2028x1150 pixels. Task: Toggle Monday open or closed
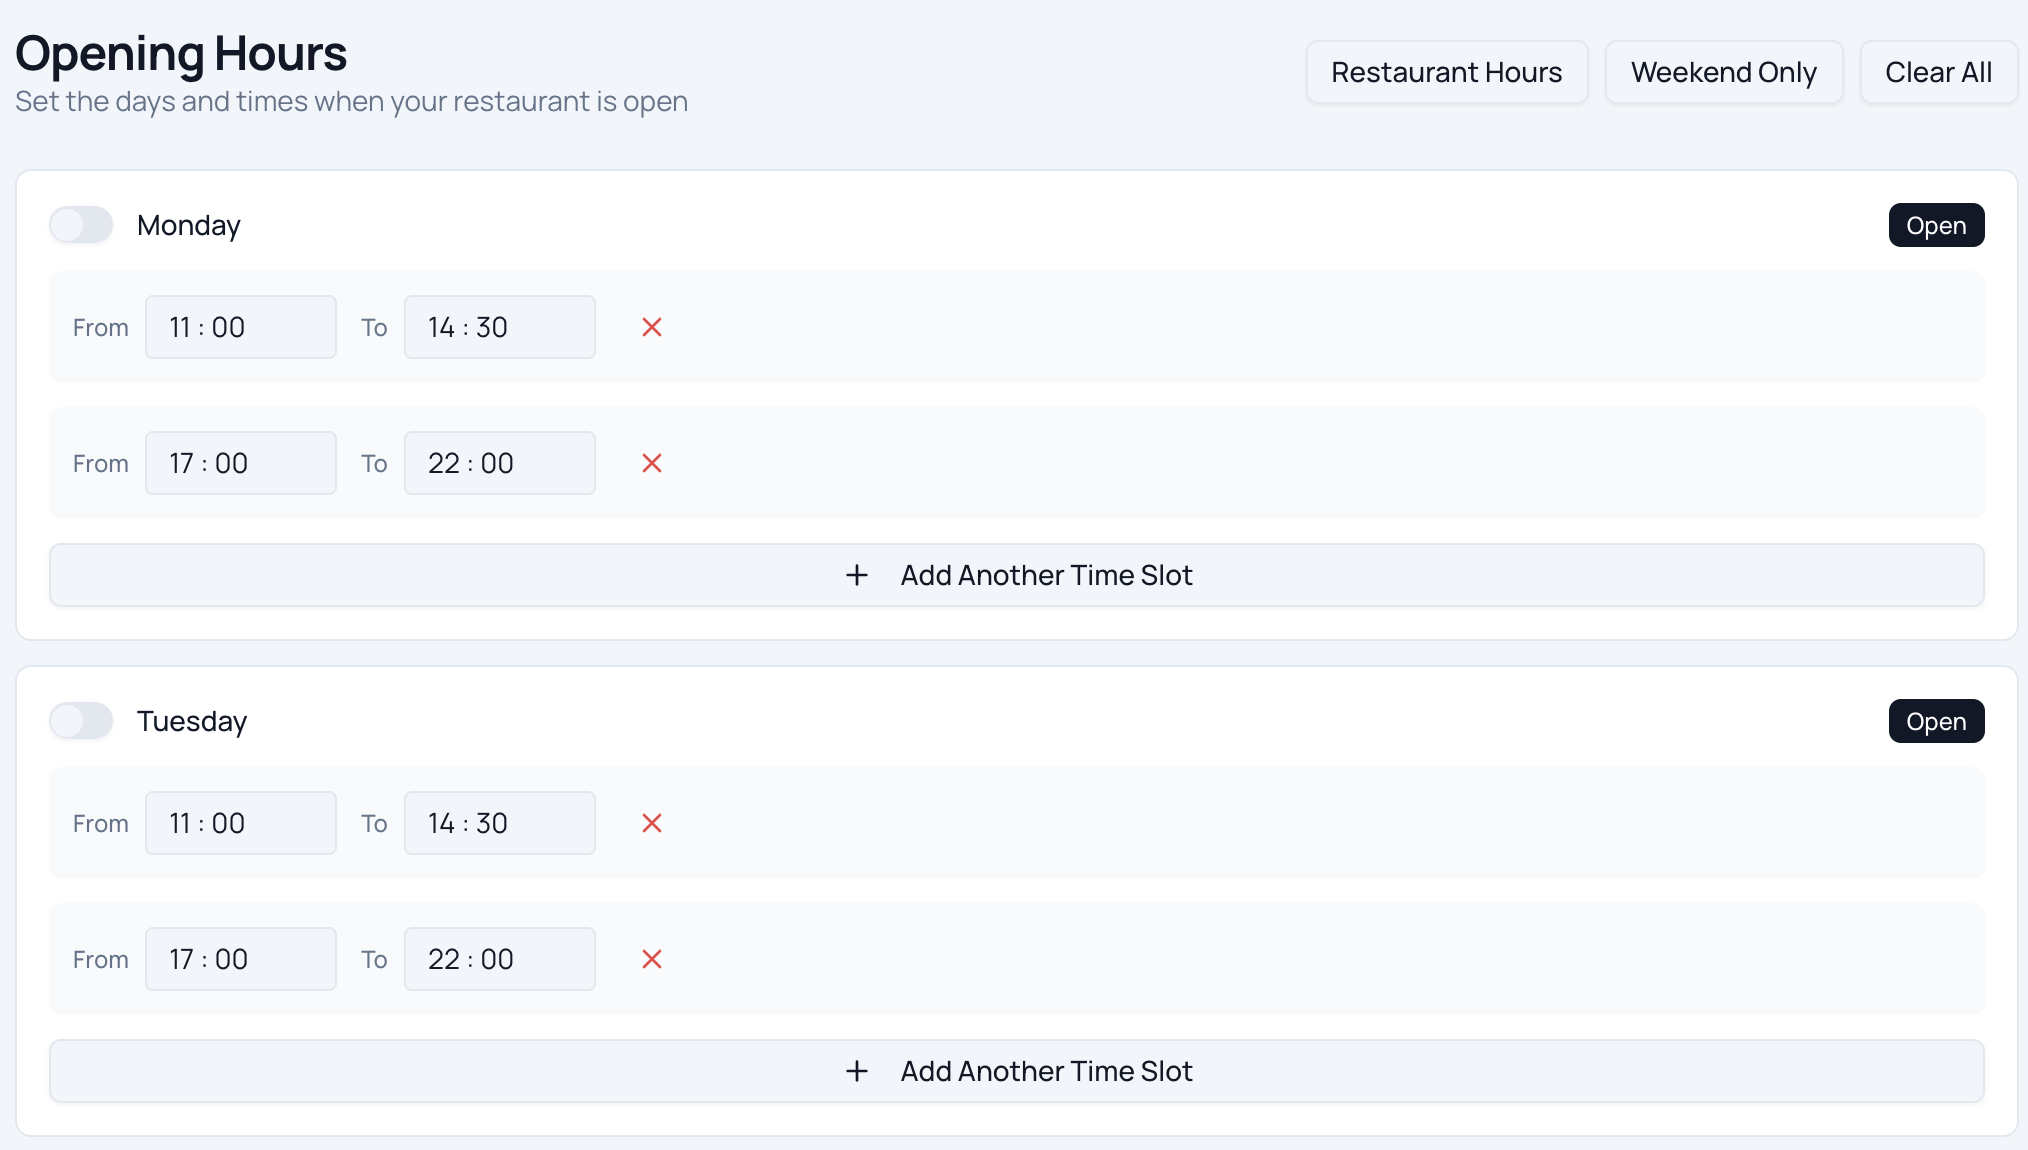(x=81, y=225)
